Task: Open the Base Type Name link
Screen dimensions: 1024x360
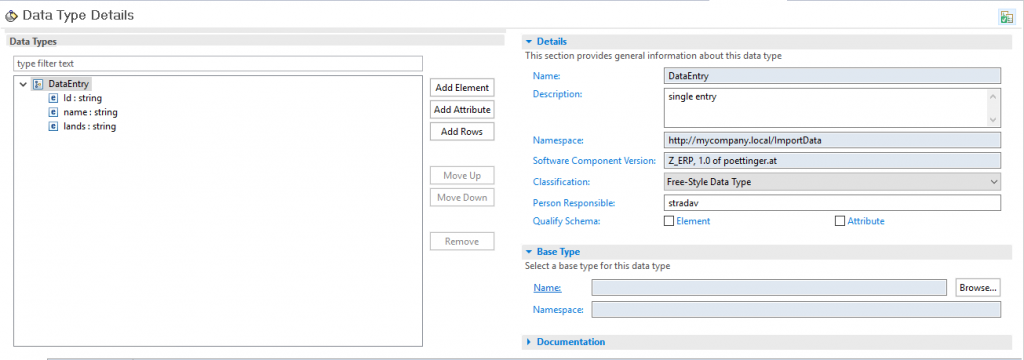Action: [547, 287]
